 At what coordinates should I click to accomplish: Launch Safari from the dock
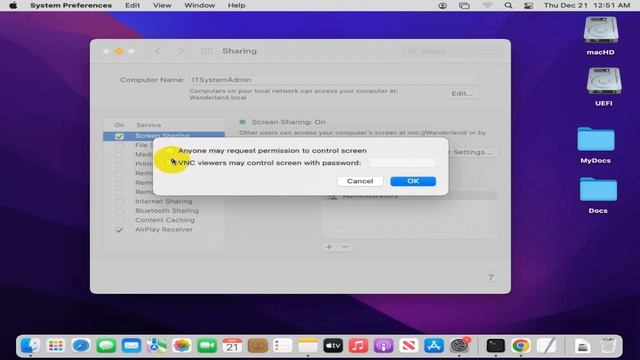(81, 346)
